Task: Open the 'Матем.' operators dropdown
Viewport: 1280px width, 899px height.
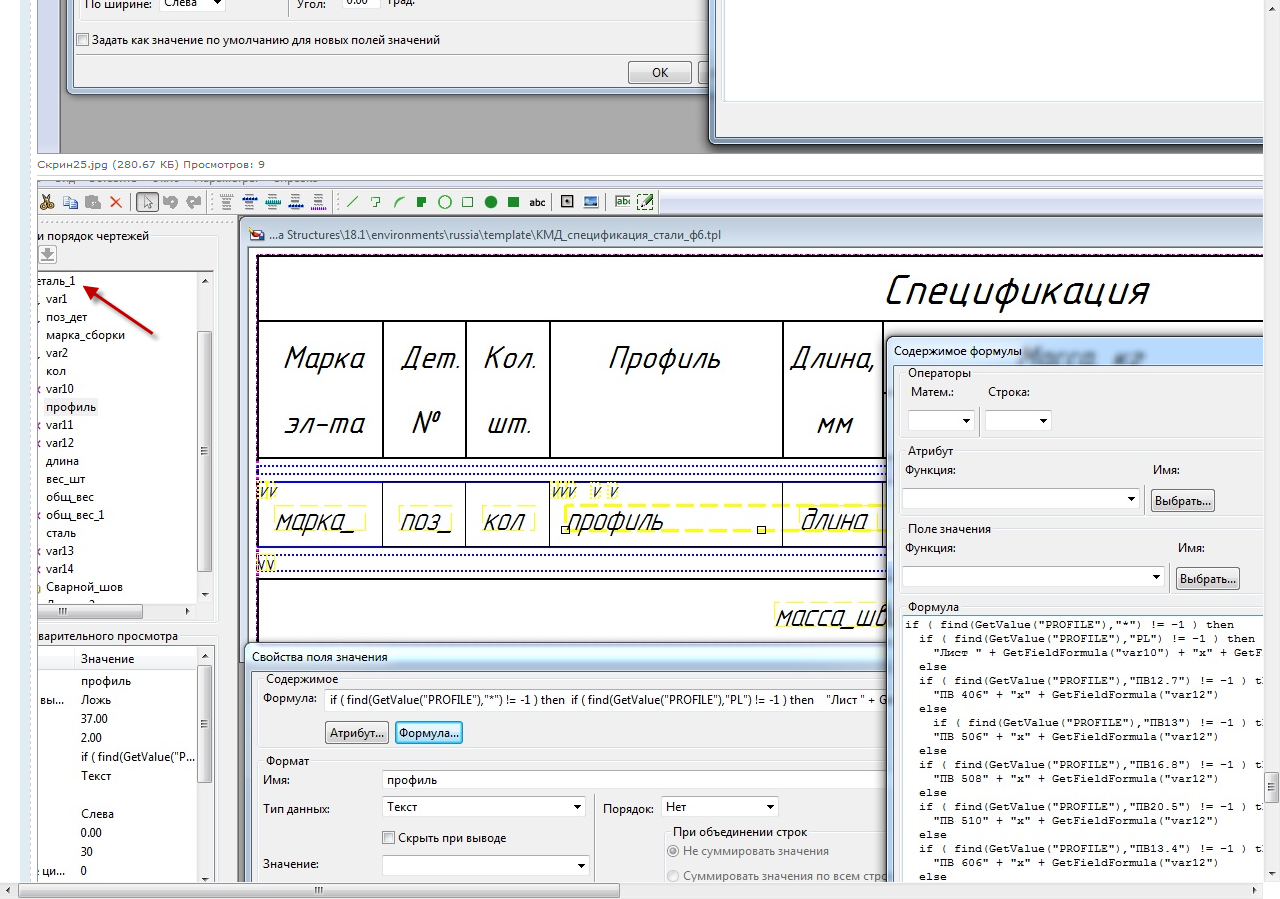Action: tap(940, 421)
